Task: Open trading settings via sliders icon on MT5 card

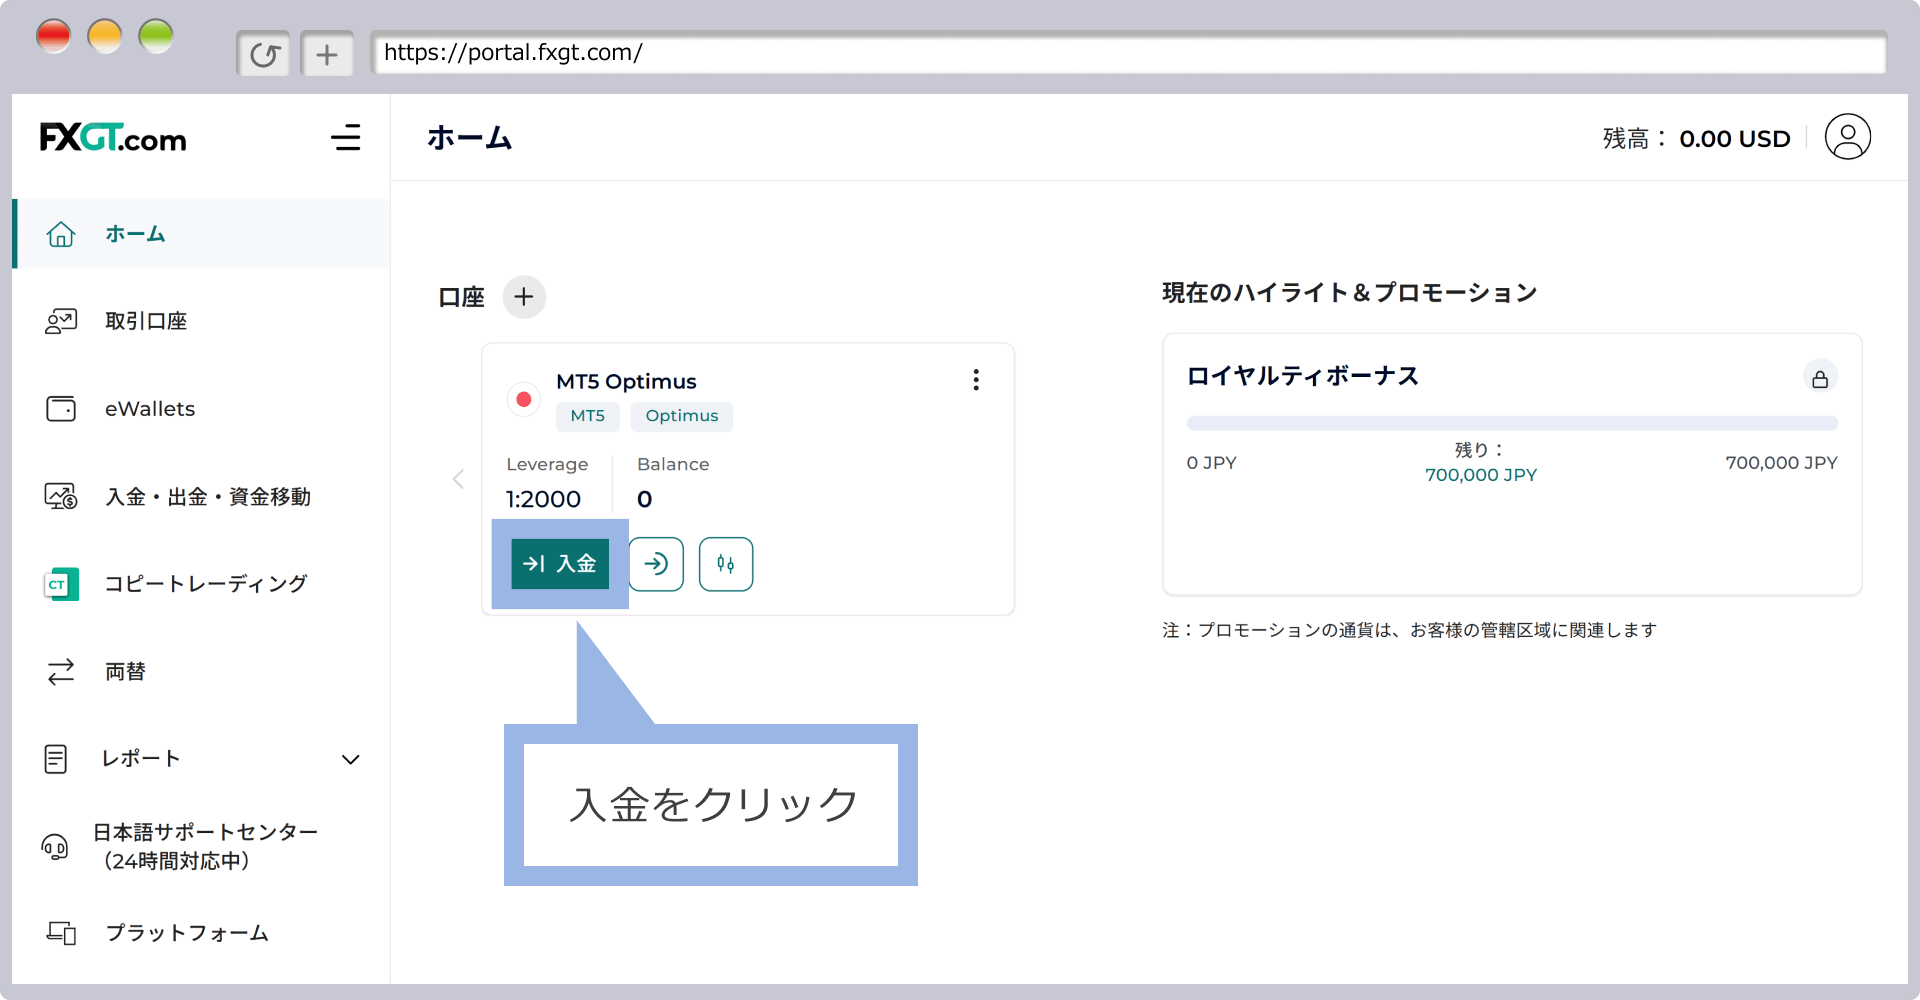Action: (x=726, y=564)
